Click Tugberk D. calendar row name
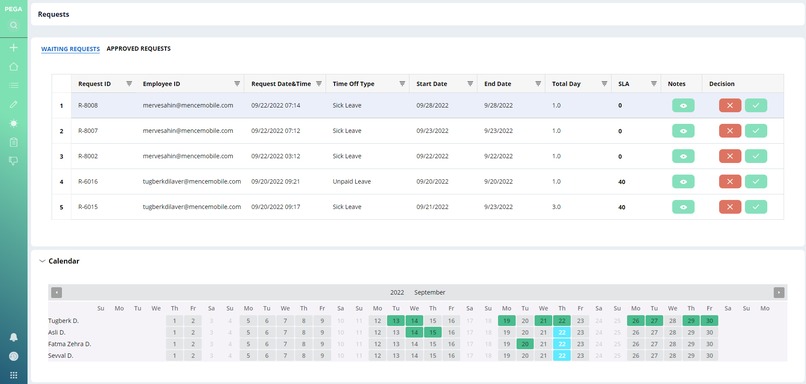This screenshot has width=806, height=384. point(64,321)
